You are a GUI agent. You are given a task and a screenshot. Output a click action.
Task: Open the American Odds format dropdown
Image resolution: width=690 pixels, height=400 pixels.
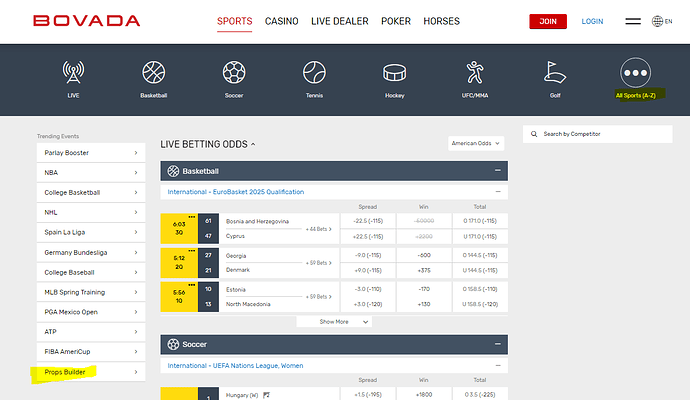click(476, 143)
